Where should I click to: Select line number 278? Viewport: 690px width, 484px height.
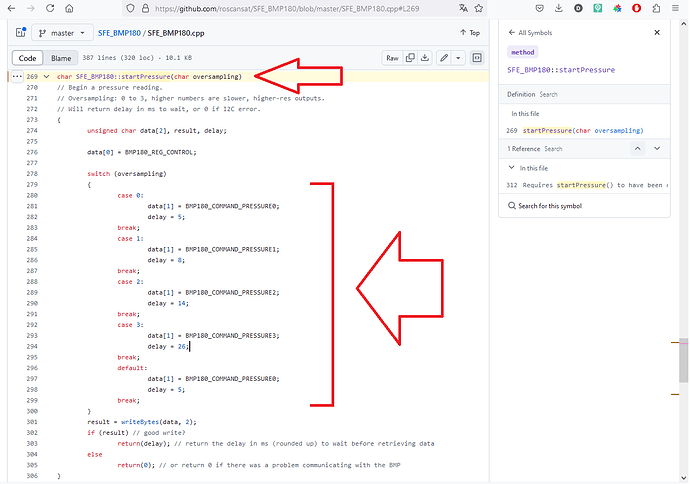point(32,174)
